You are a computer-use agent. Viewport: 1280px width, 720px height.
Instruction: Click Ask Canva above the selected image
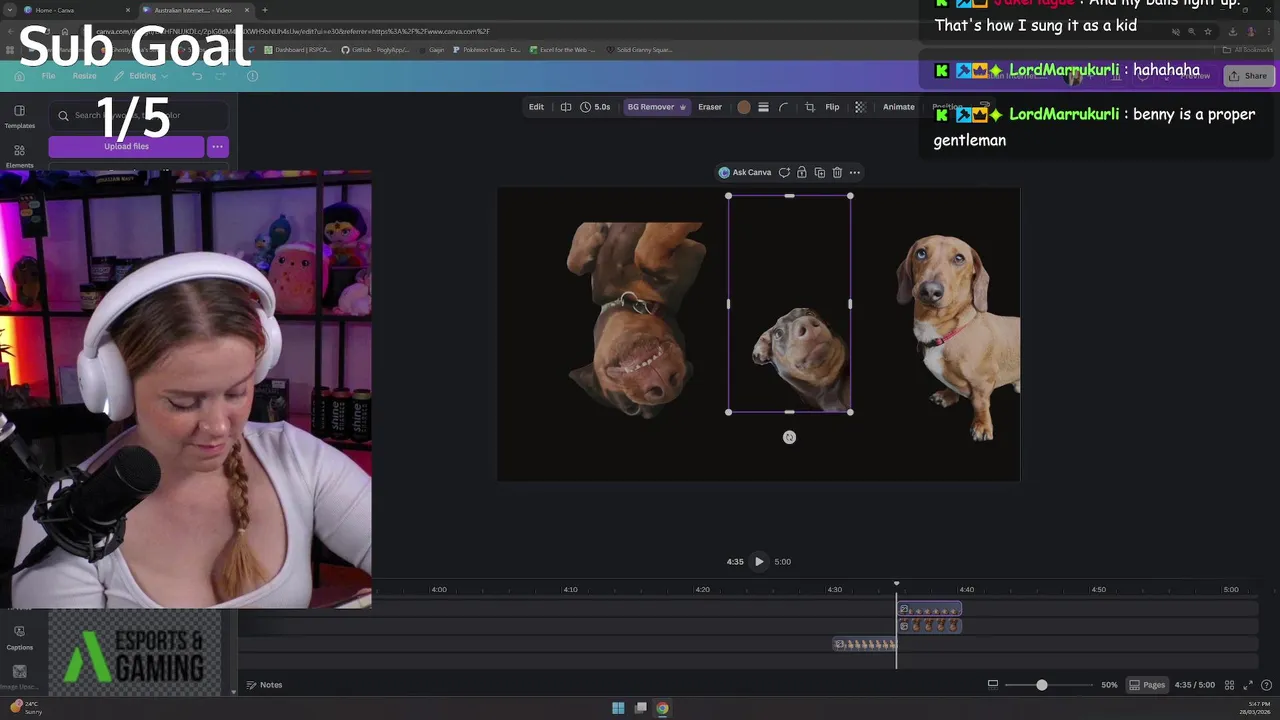(745, 172)
